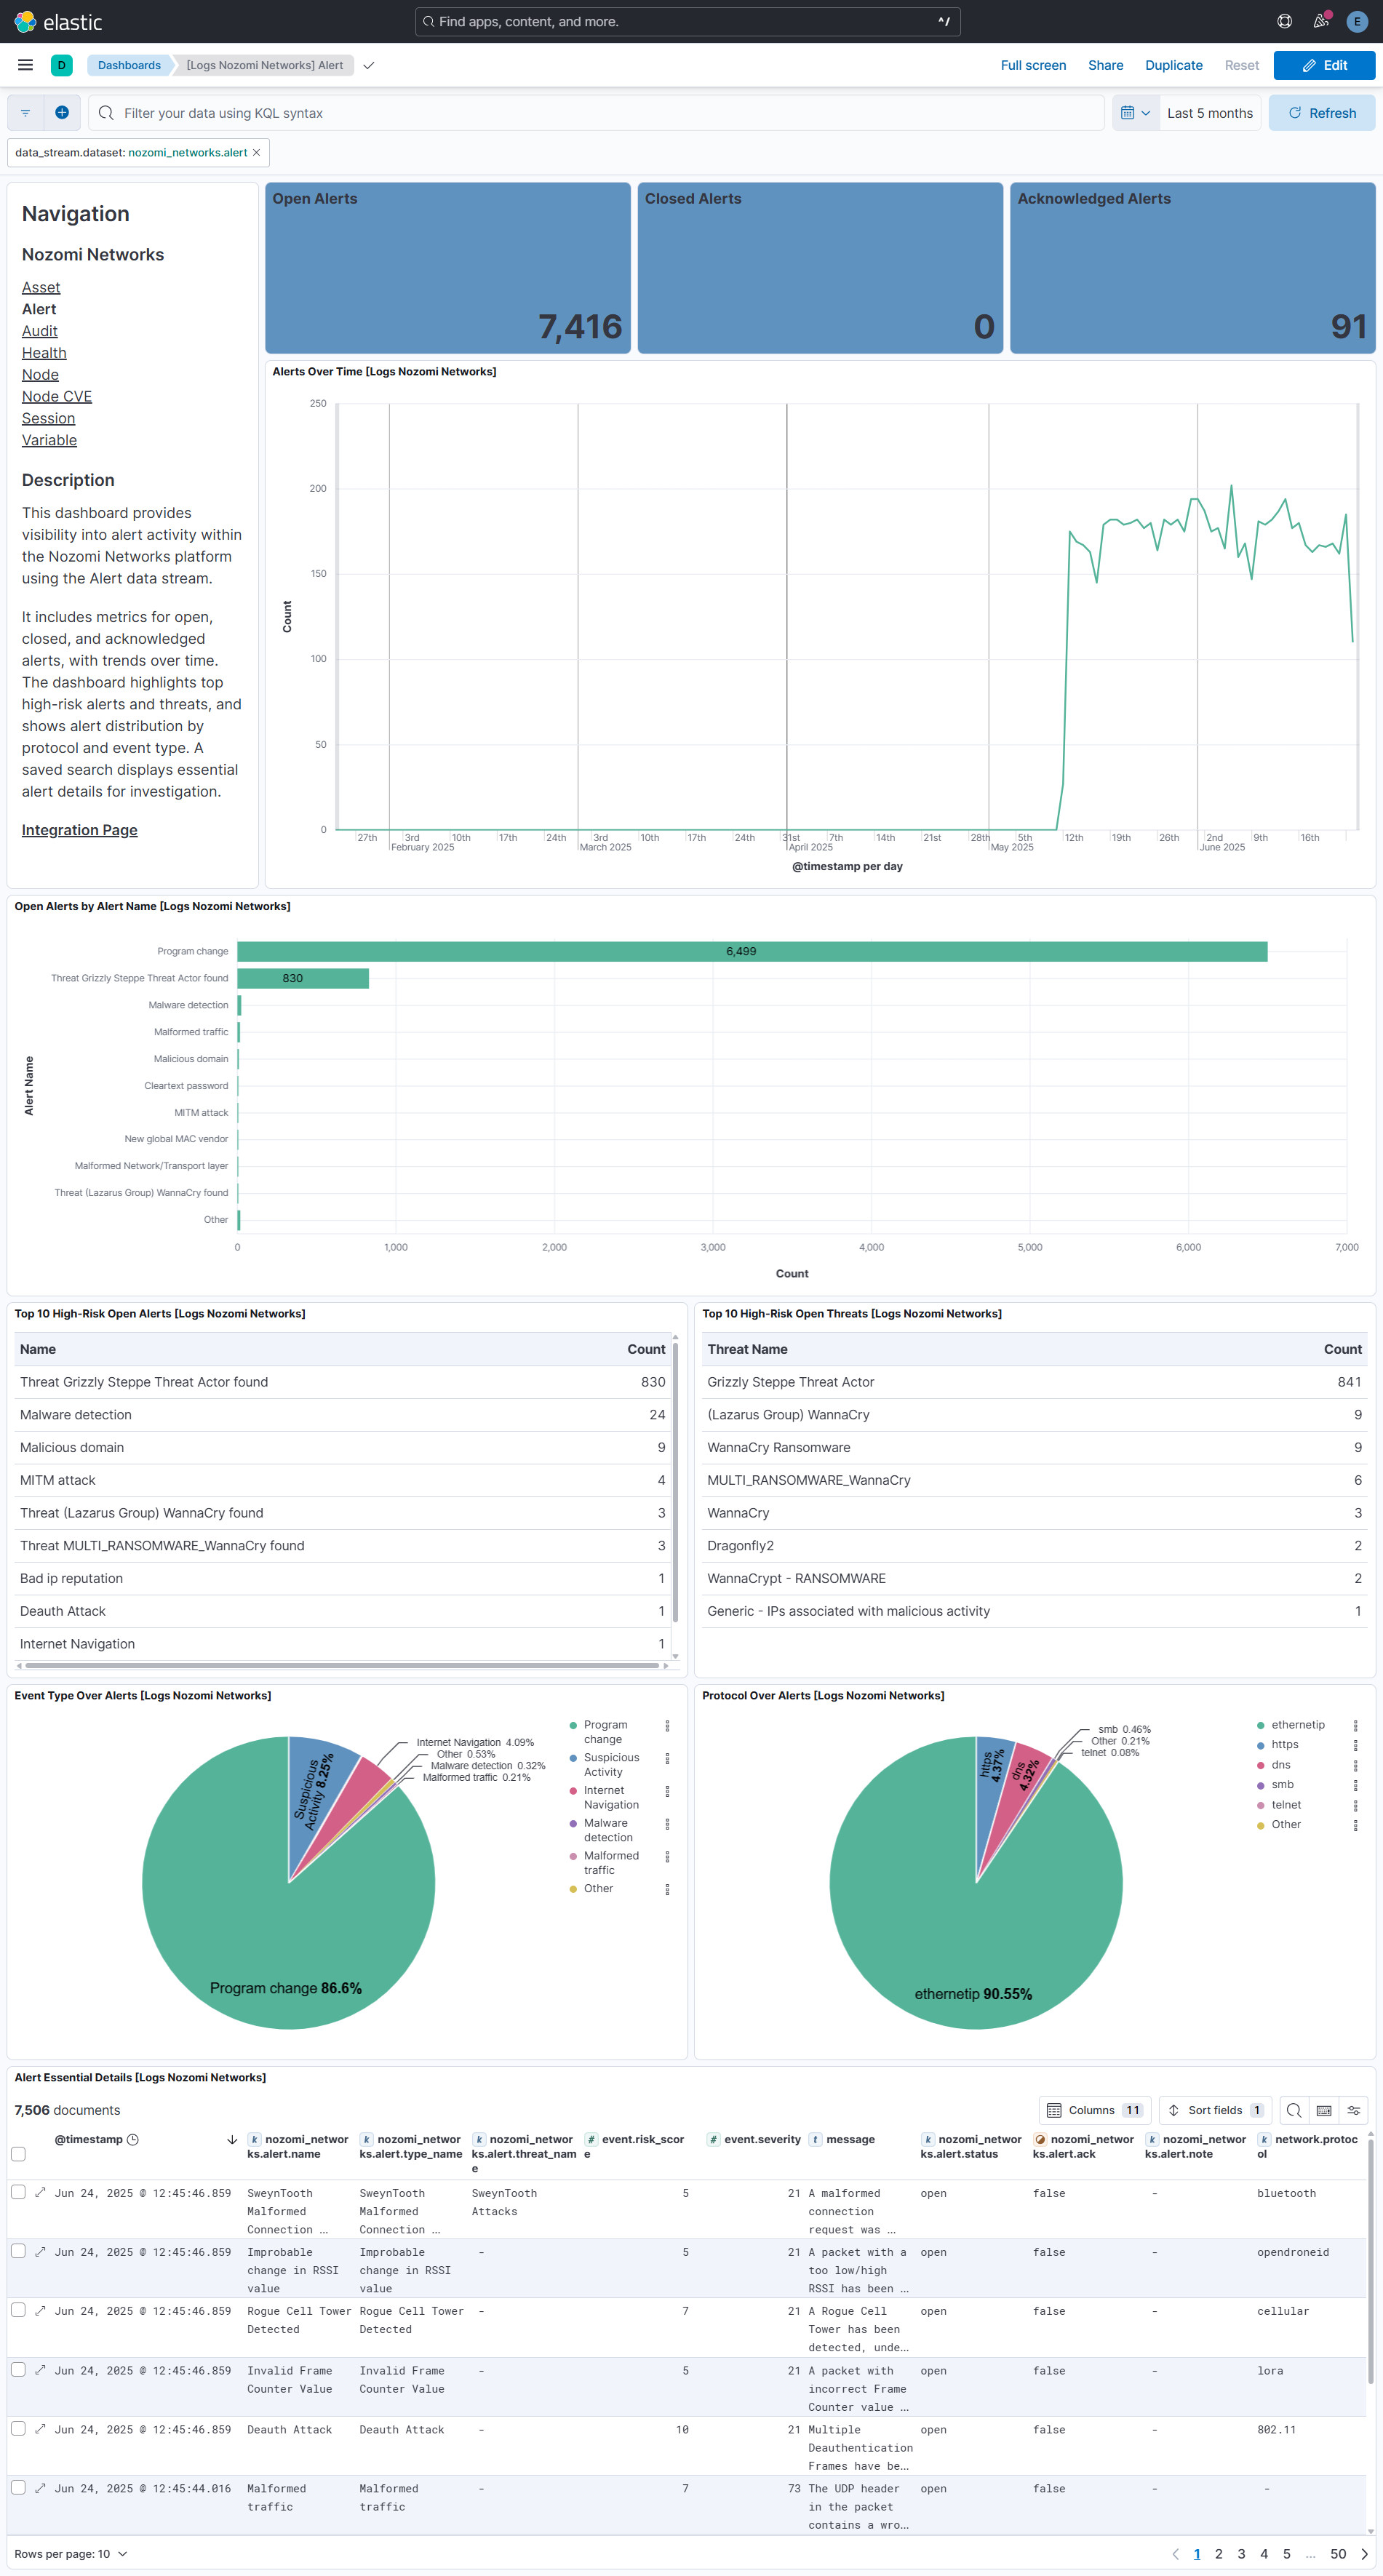This screenshot has width=1383, height=2576.
Task: Open the date quick menu calendar dropdown
Action: tap(1135, 113)
